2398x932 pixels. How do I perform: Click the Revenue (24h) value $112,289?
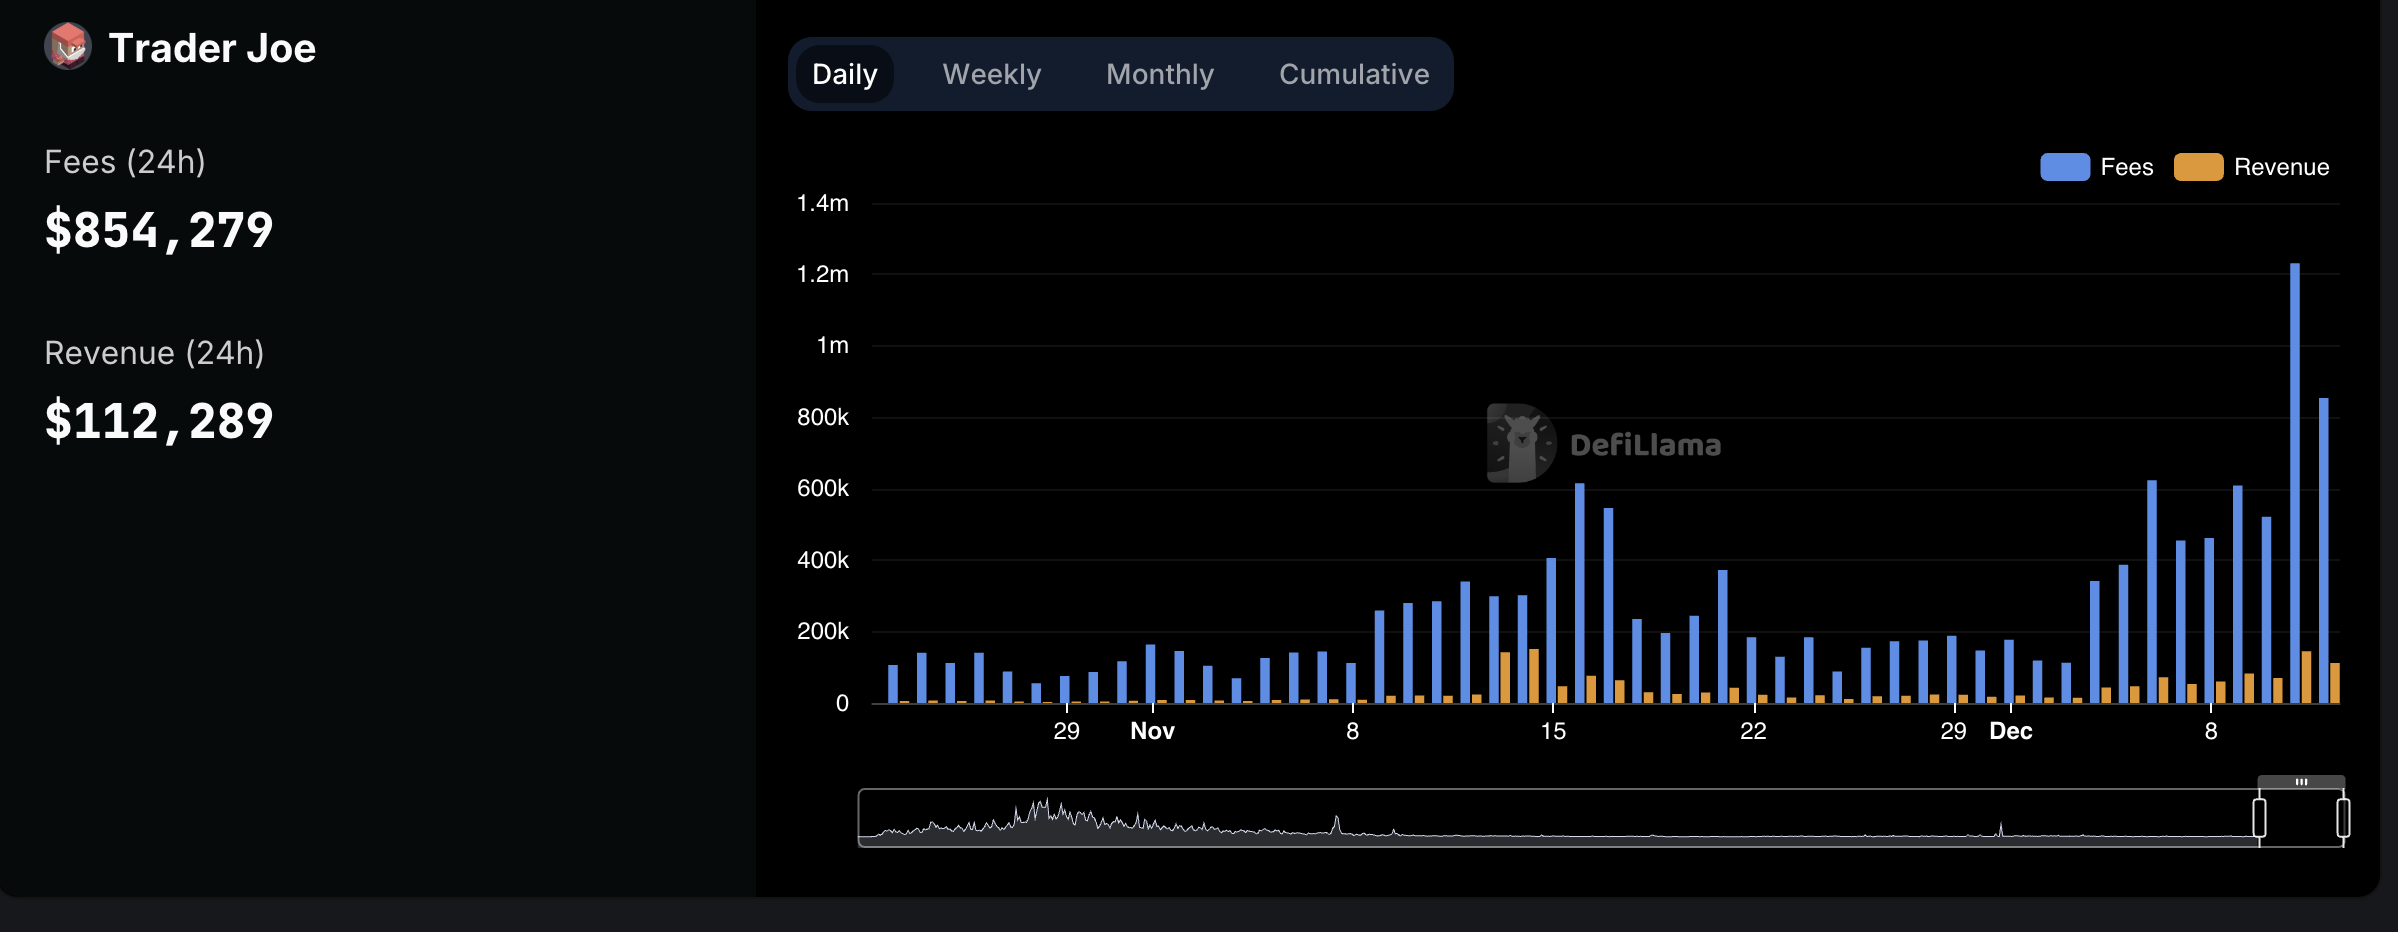click(159, 420)
